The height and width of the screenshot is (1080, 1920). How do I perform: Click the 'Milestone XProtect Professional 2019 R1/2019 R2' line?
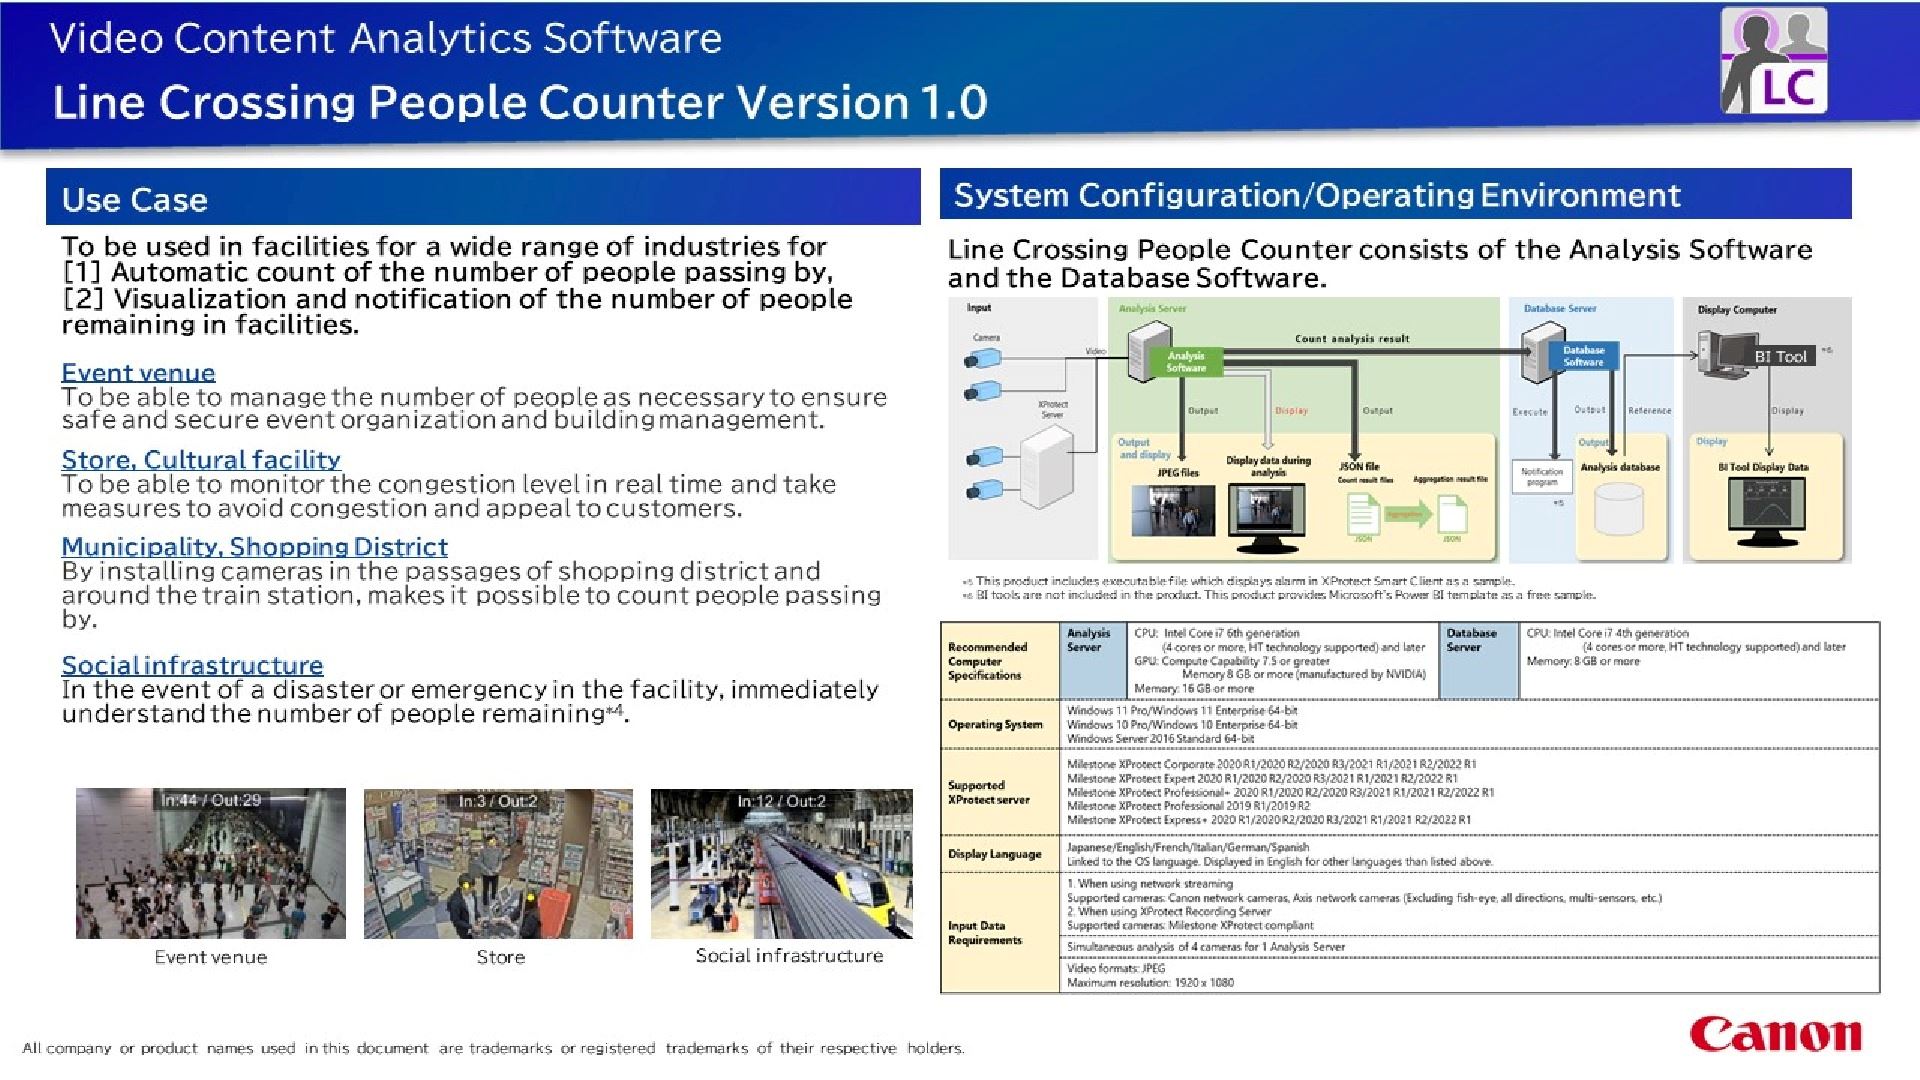point(1188,806)
